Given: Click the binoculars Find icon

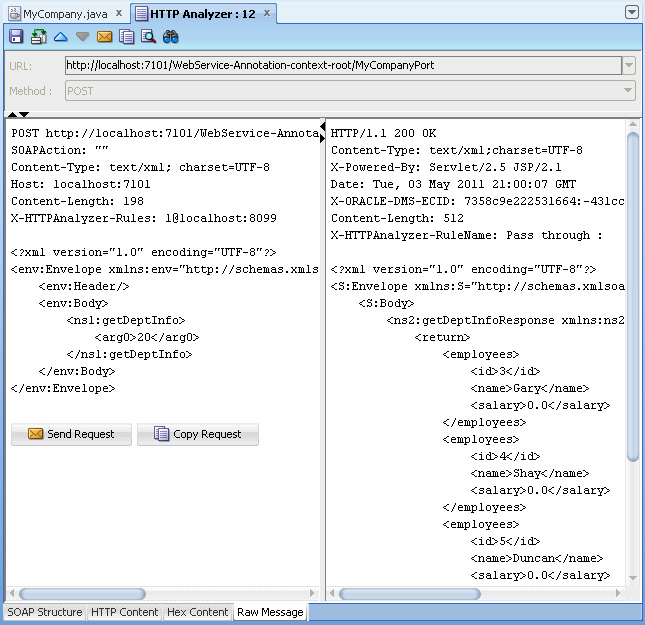Looking at the screenshot, I should 170,37.
